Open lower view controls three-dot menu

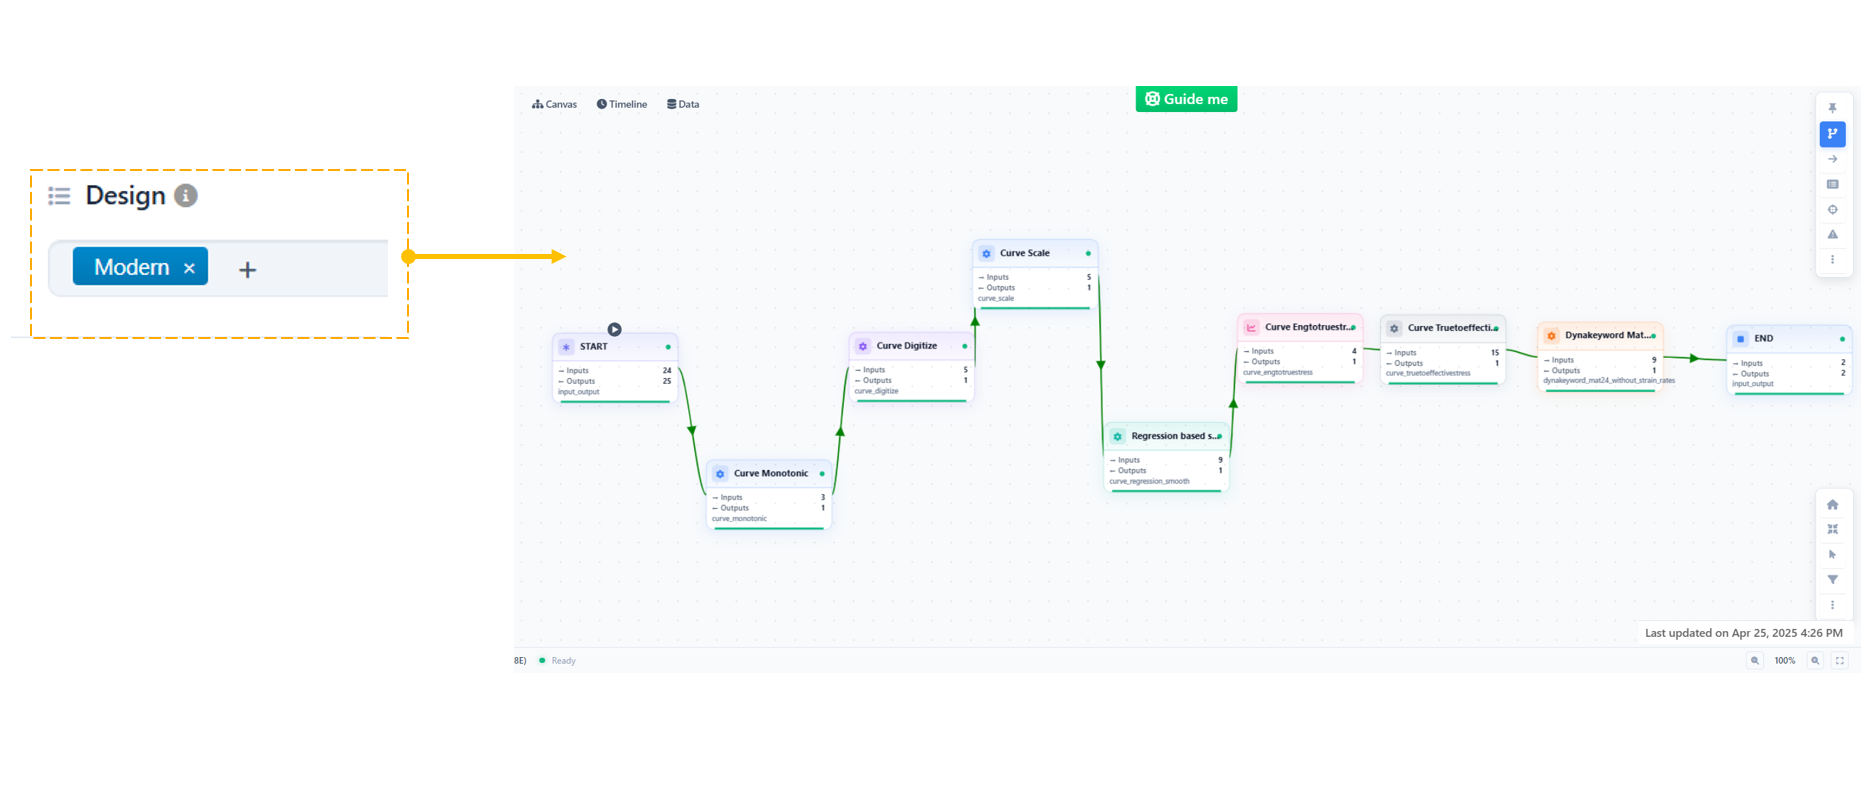pos(1832,605)
